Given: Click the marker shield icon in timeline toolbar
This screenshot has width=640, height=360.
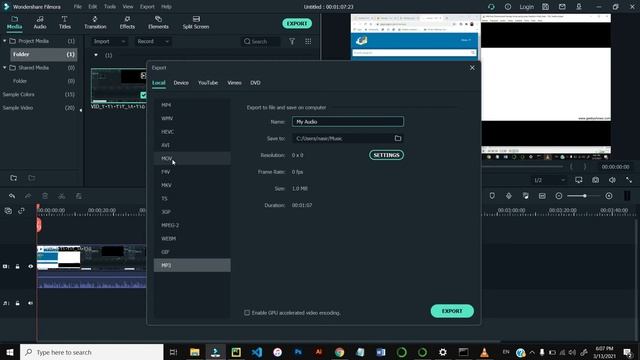Looking at the screenshot, I should (x=492, y=196).
